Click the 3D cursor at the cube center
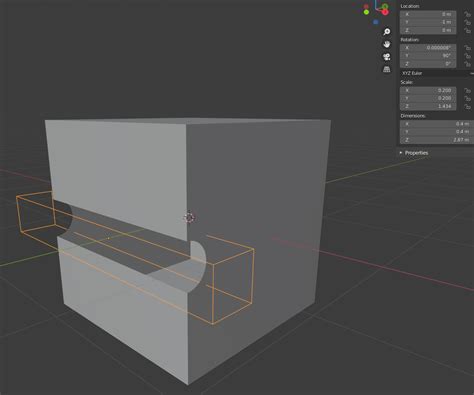Screen dimensions: 474x395 (189, 218)
